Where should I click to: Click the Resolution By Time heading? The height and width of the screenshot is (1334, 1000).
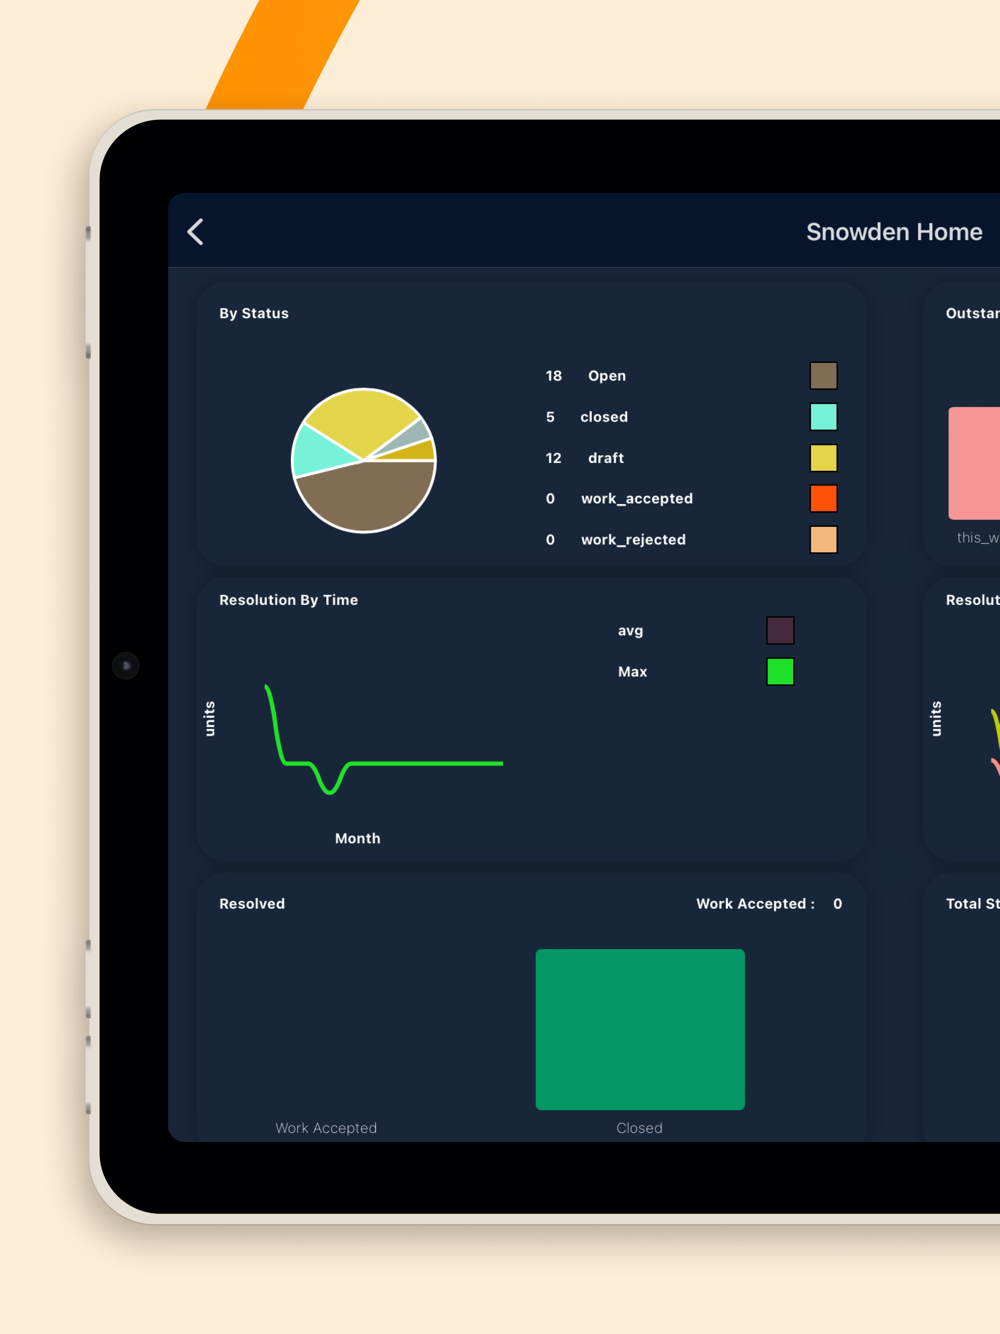(x=288, y=600)
